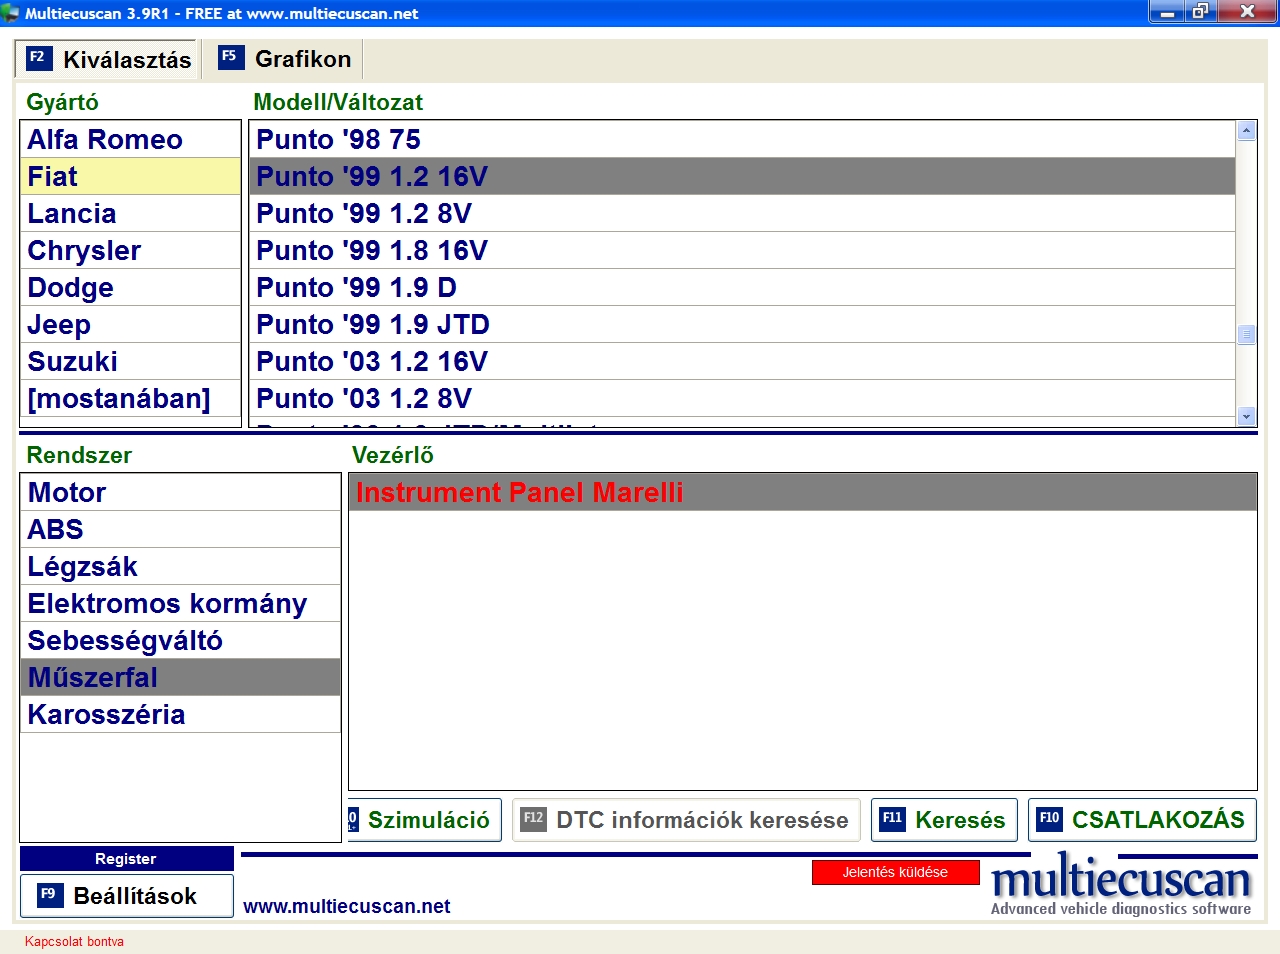The height and width of the screenshot is (954, 1280).
Task: Open Beállítások settings
Action: (x=126, y=896)
